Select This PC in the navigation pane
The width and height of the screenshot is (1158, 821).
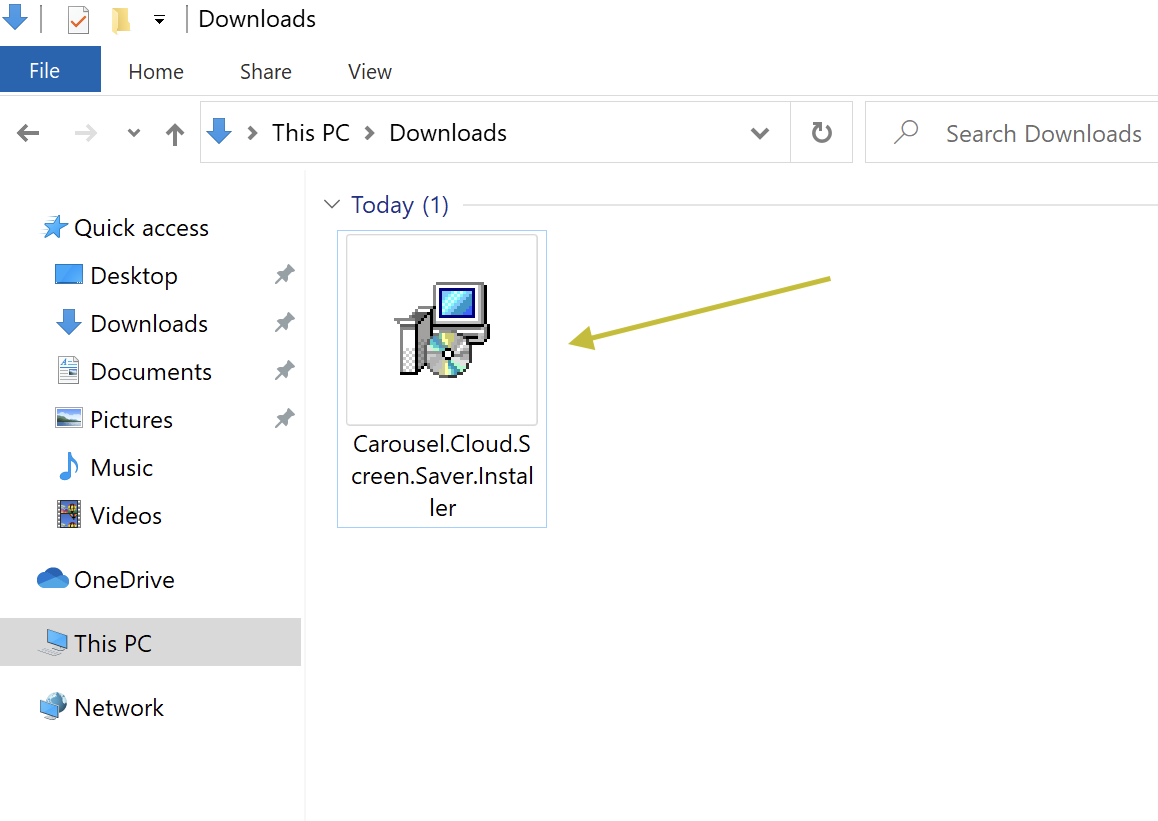151,642
